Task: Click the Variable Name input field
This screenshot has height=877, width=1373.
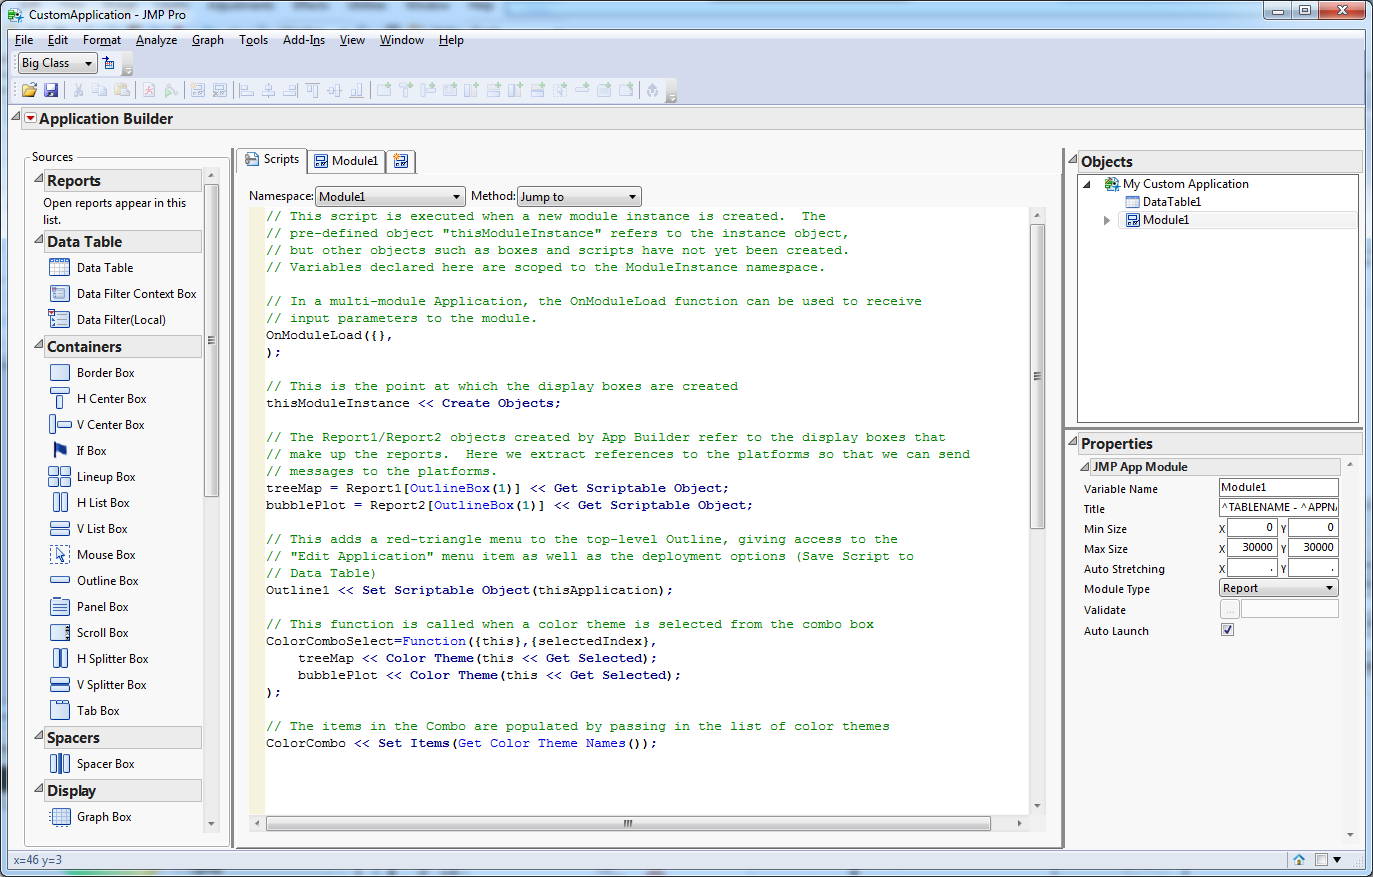Action: coord(1277,488)
